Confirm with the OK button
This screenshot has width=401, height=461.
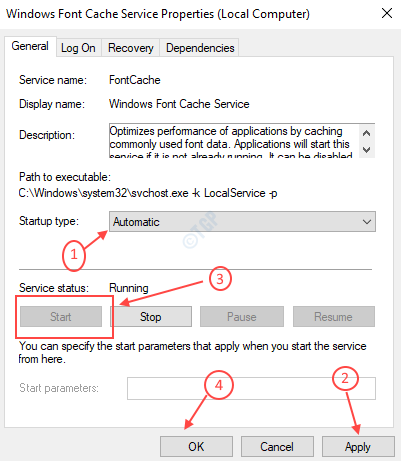[196, 447]
